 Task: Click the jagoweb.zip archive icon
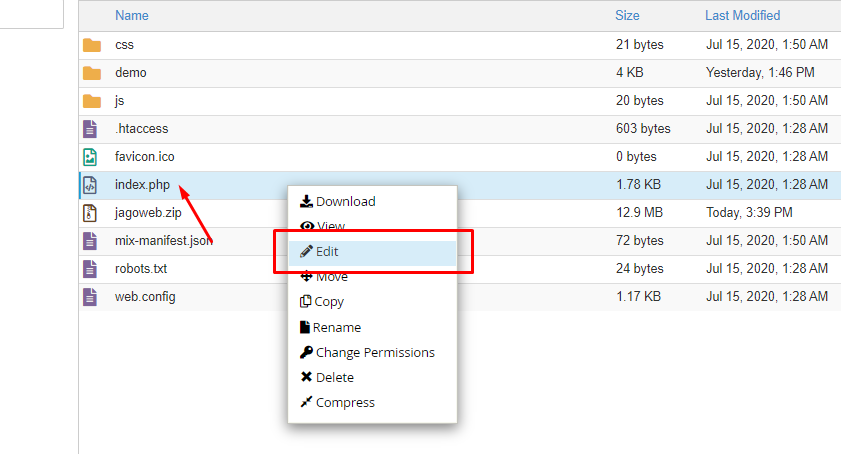[90, 213]
